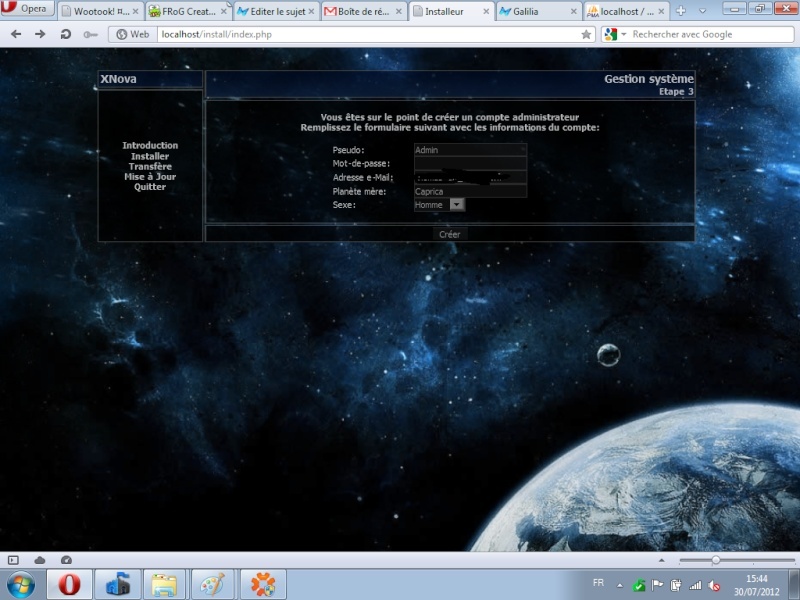Open the Opera menu button
This screenshot has width=800, height=600.
coord(27,8)
